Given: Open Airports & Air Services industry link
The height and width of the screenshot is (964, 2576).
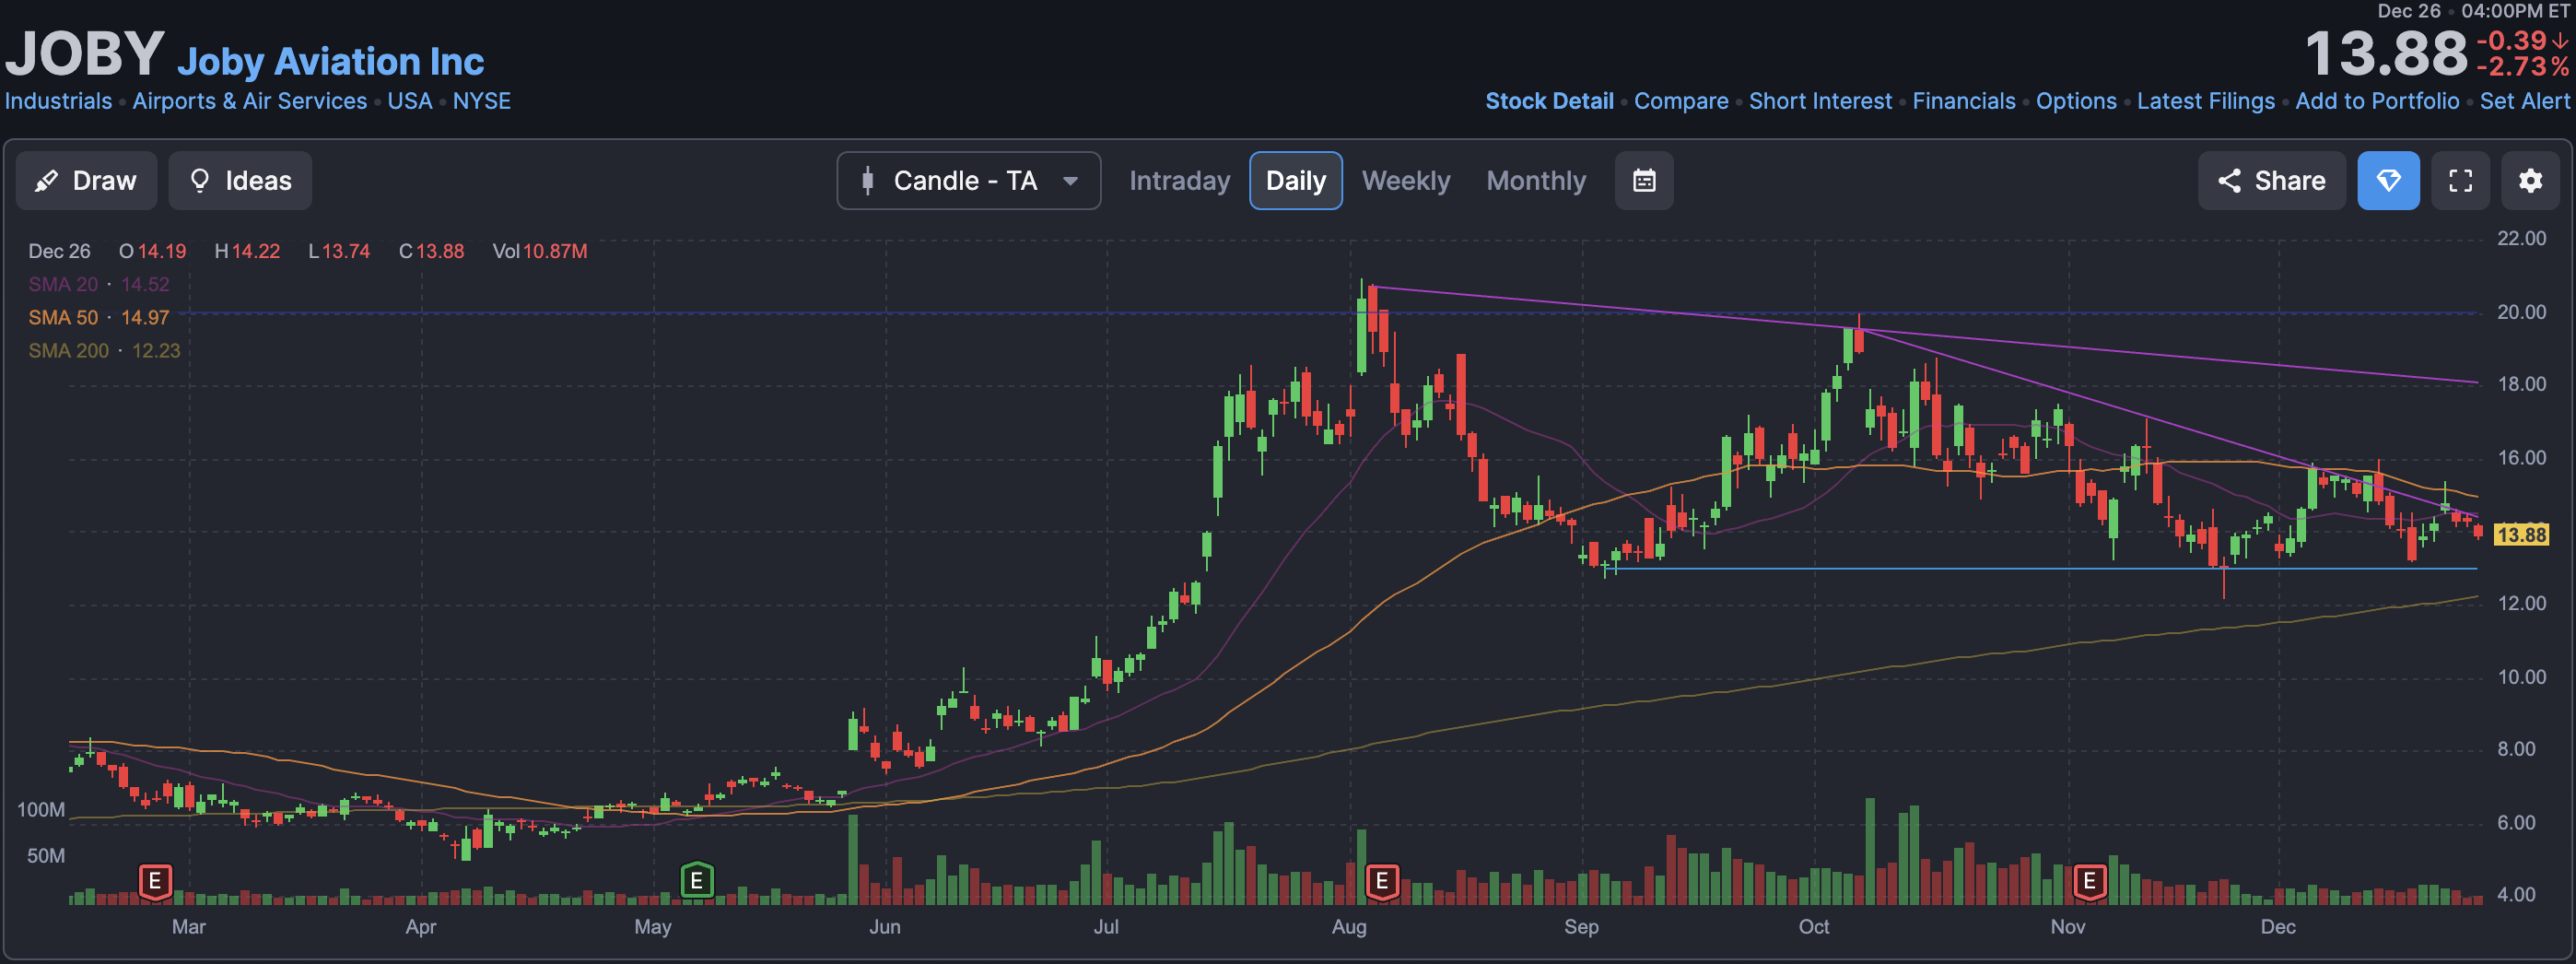Looking at the screenshot, I should tap(249, 101).
